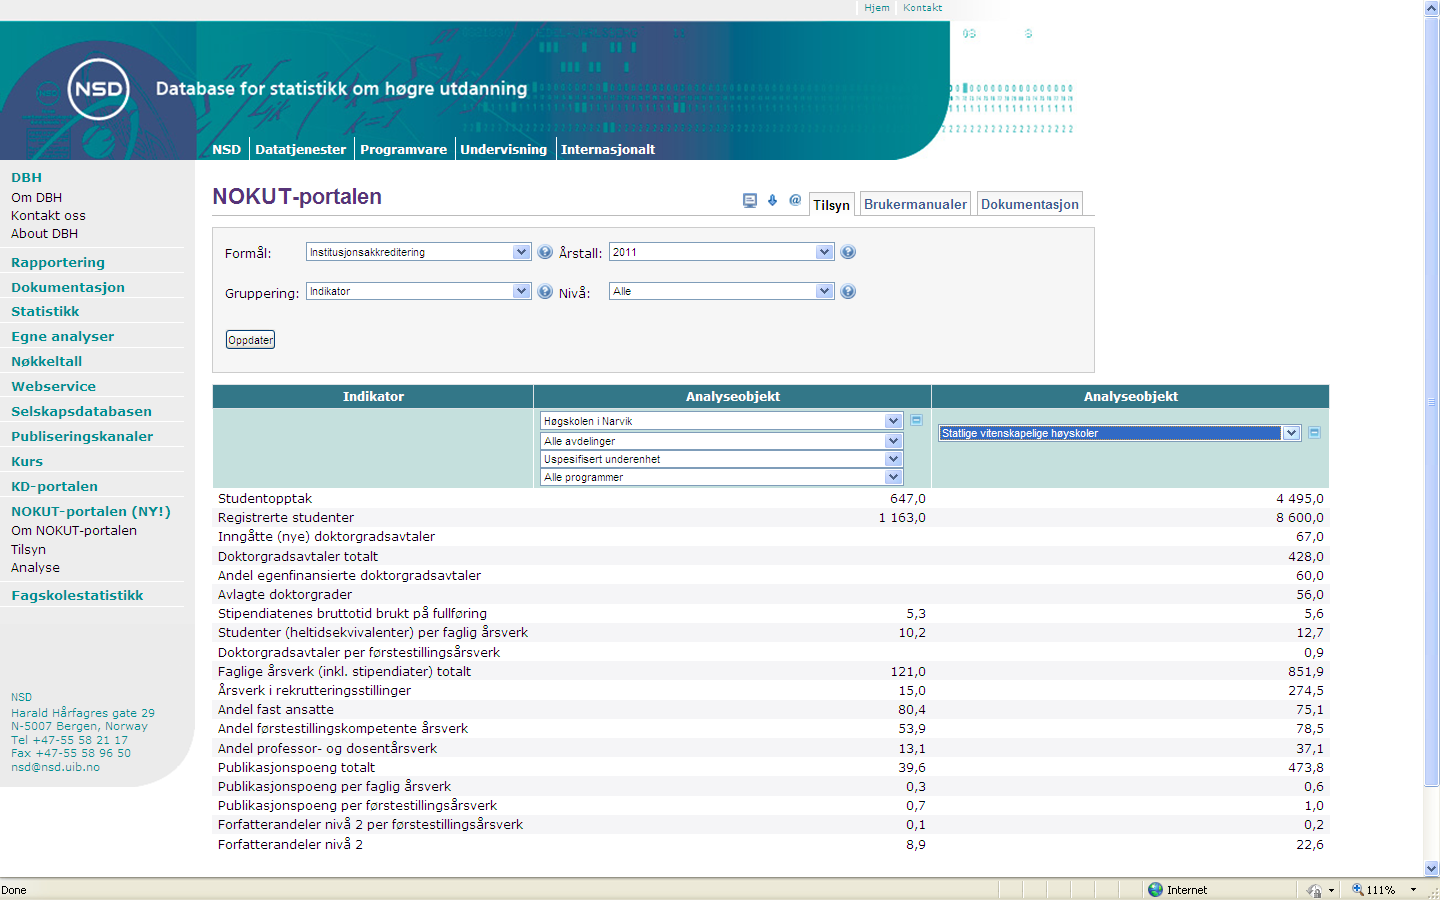Screen dimensions: 1440x900
Task: Click the zoom magnifier 111% icon
Action: pyautogui.click(x=1358, y=890)
